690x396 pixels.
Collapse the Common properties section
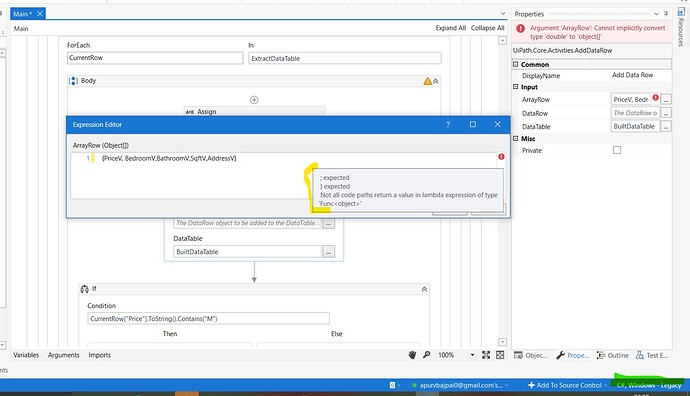click(x=515, y=64)
